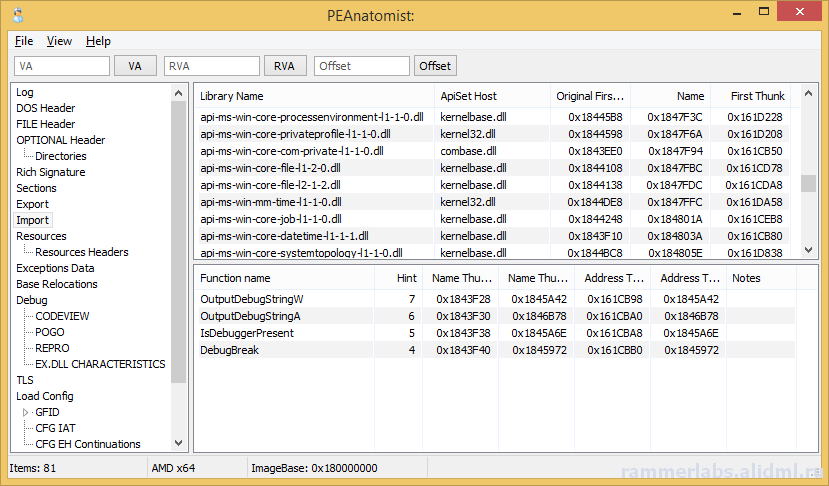The image size is (829, 486).
Task: Select the api-ms-win-core-job-l1-1-0.dll row
Action: (x=496, y=219)
